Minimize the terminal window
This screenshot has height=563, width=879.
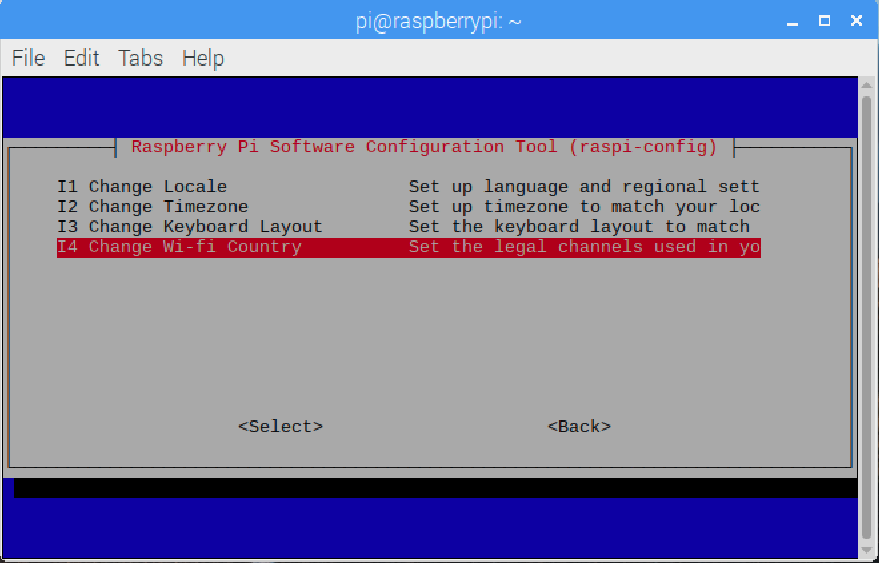793,20
